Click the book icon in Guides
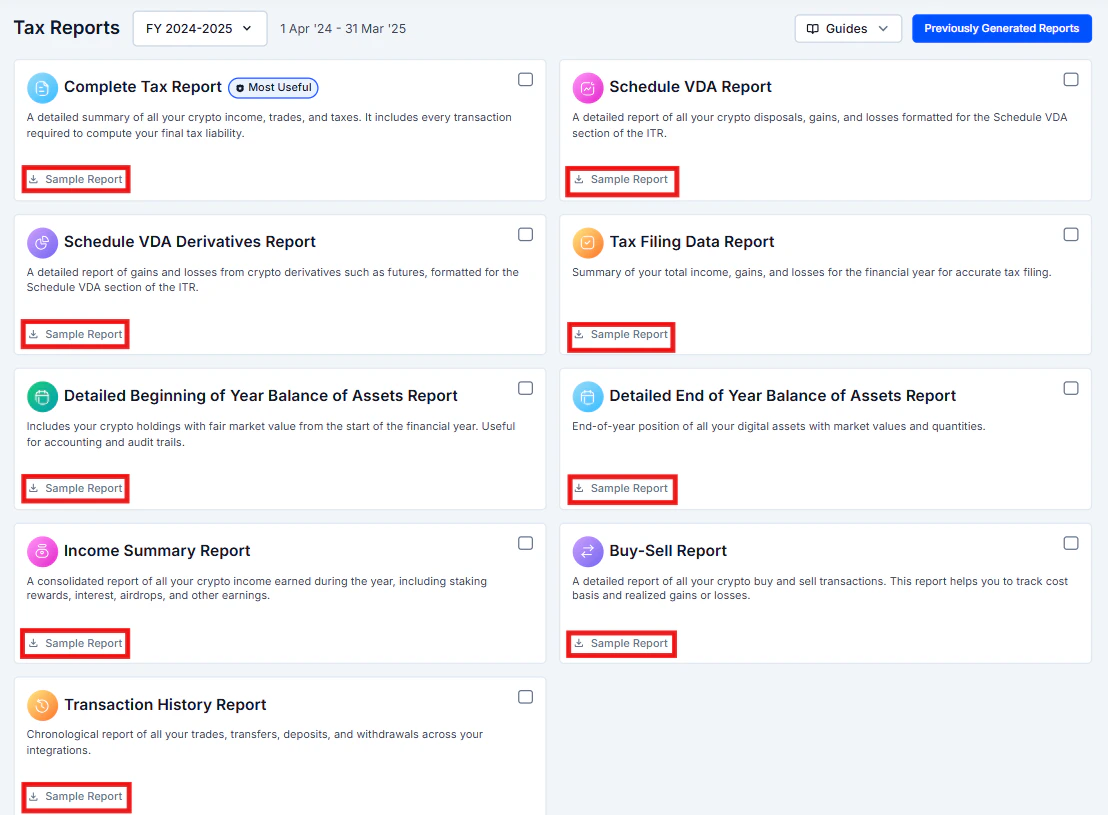The width and height of the screenshot is (1108, 815). tap(813, 29)
